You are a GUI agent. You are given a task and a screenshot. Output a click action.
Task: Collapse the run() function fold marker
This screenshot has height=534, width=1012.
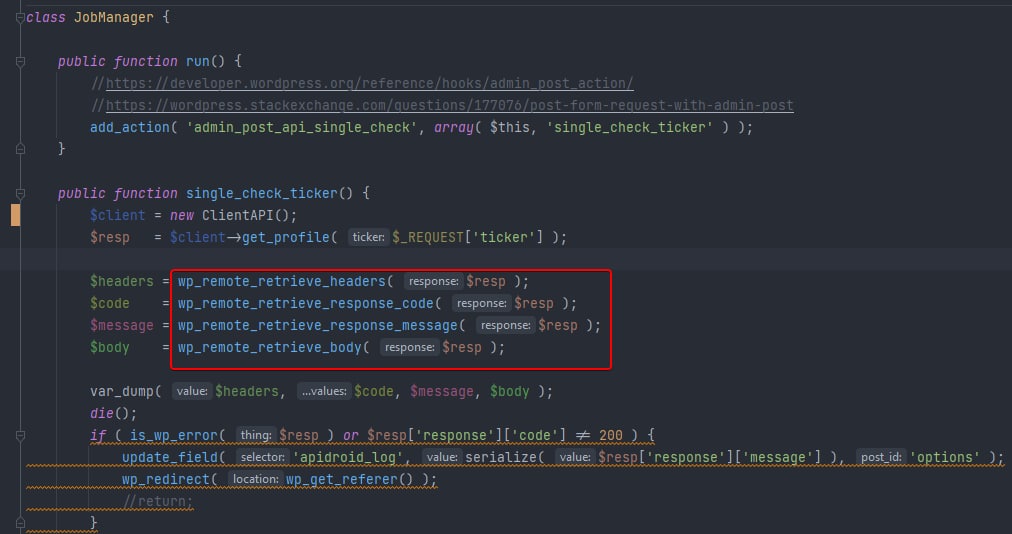pyautogui.click(x=20, y=62)
